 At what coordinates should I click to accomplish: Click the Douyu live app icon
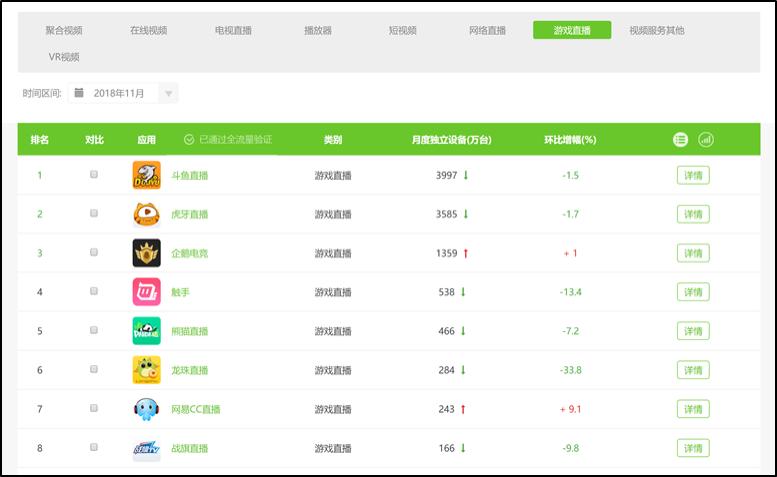[x=146, y=175]
